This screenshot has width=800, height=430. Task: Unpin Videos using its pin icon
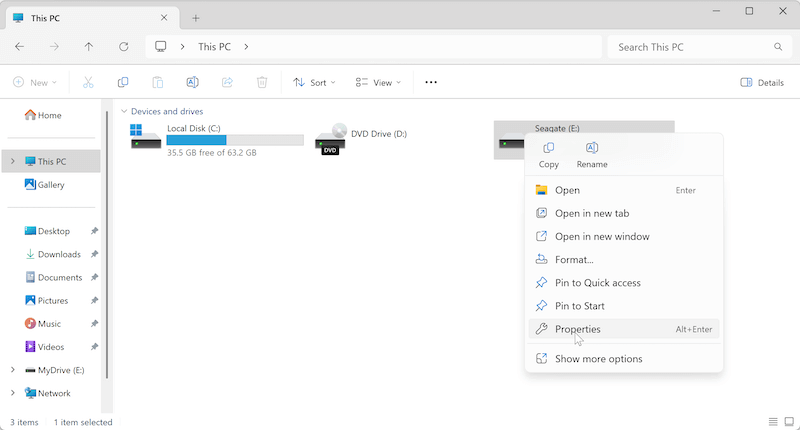[94, 347]
